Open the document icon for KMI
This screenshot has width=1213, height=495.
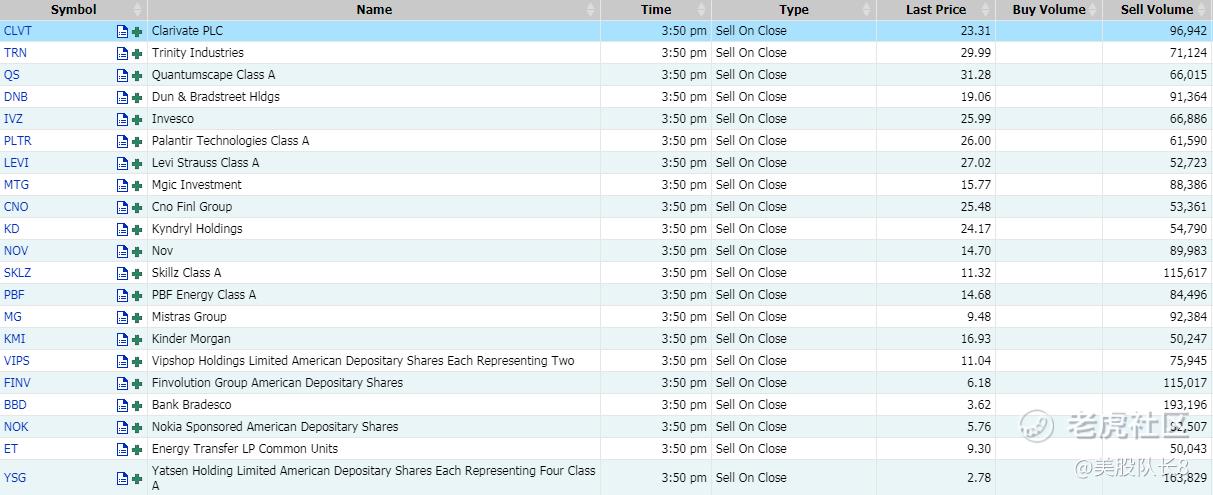[122, 340]
